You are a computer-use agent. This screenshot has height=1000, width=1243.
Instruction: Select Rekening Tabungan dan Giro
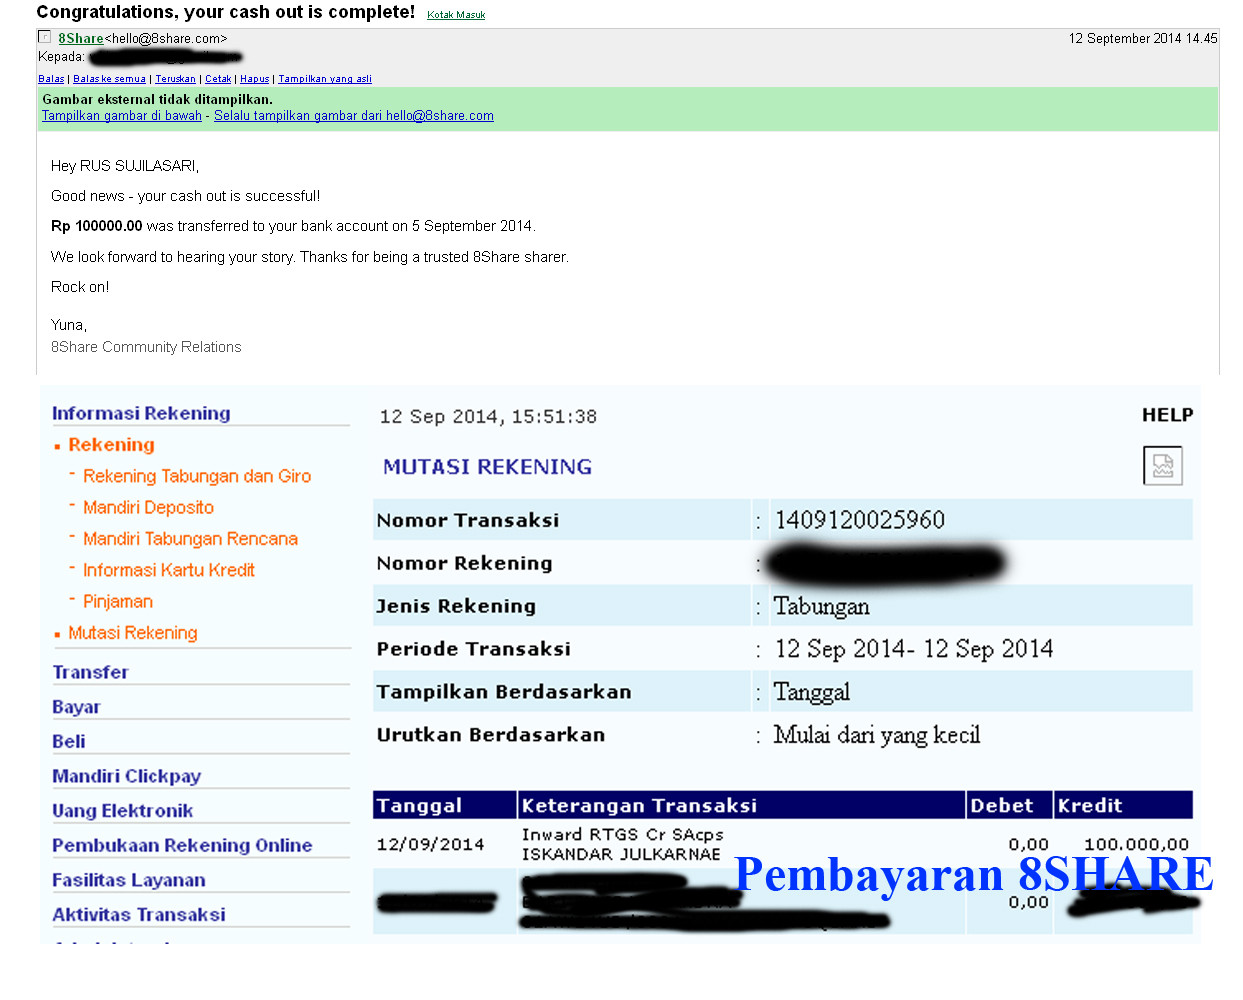(x=197, y=476)
